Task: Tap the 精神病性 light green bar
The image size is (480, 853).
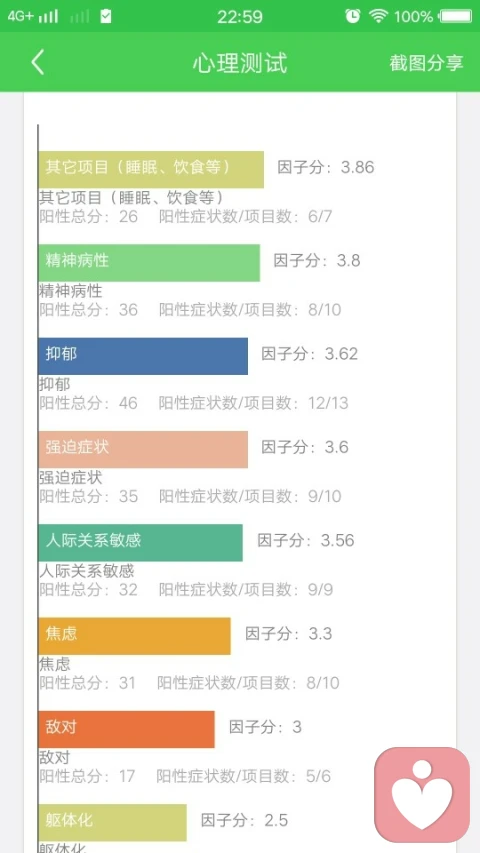Action: (149, 263)
